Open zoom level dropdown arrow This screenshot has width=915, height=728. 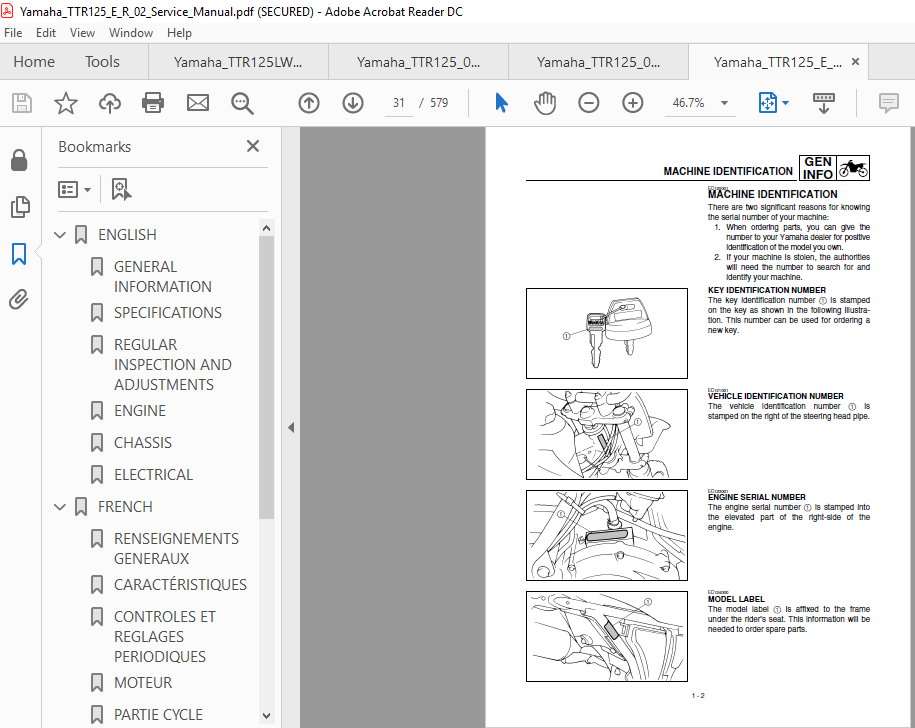click(x=724, y=103)
